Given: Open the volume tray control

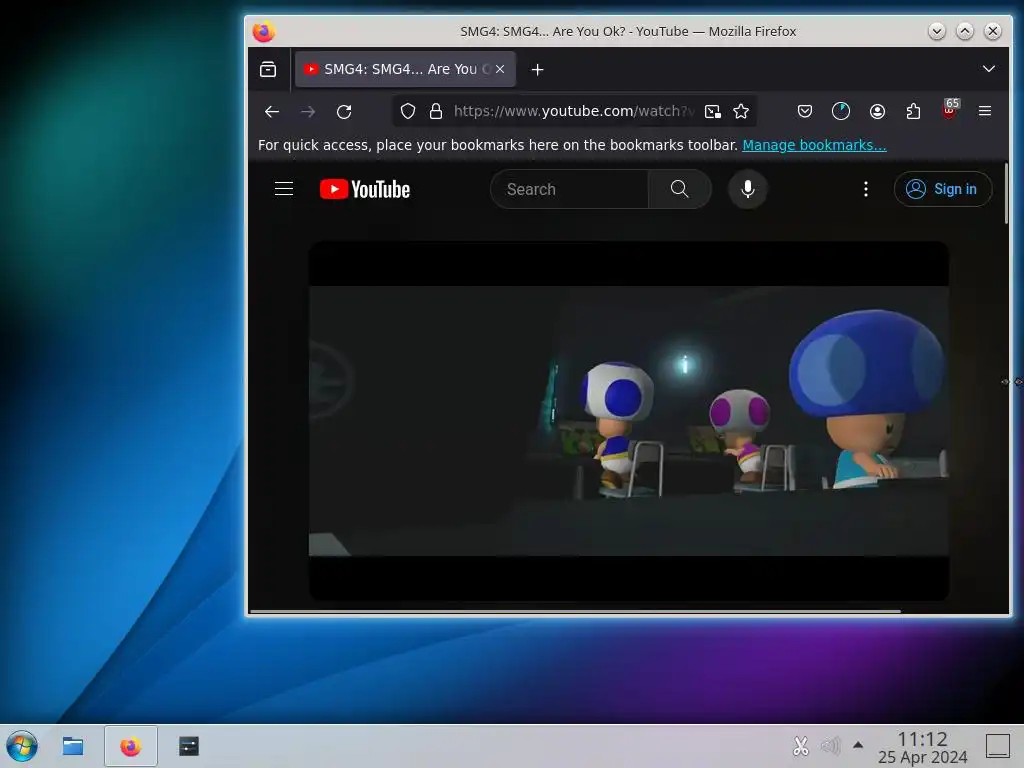Looking at the screenshot, I should 830,746.
